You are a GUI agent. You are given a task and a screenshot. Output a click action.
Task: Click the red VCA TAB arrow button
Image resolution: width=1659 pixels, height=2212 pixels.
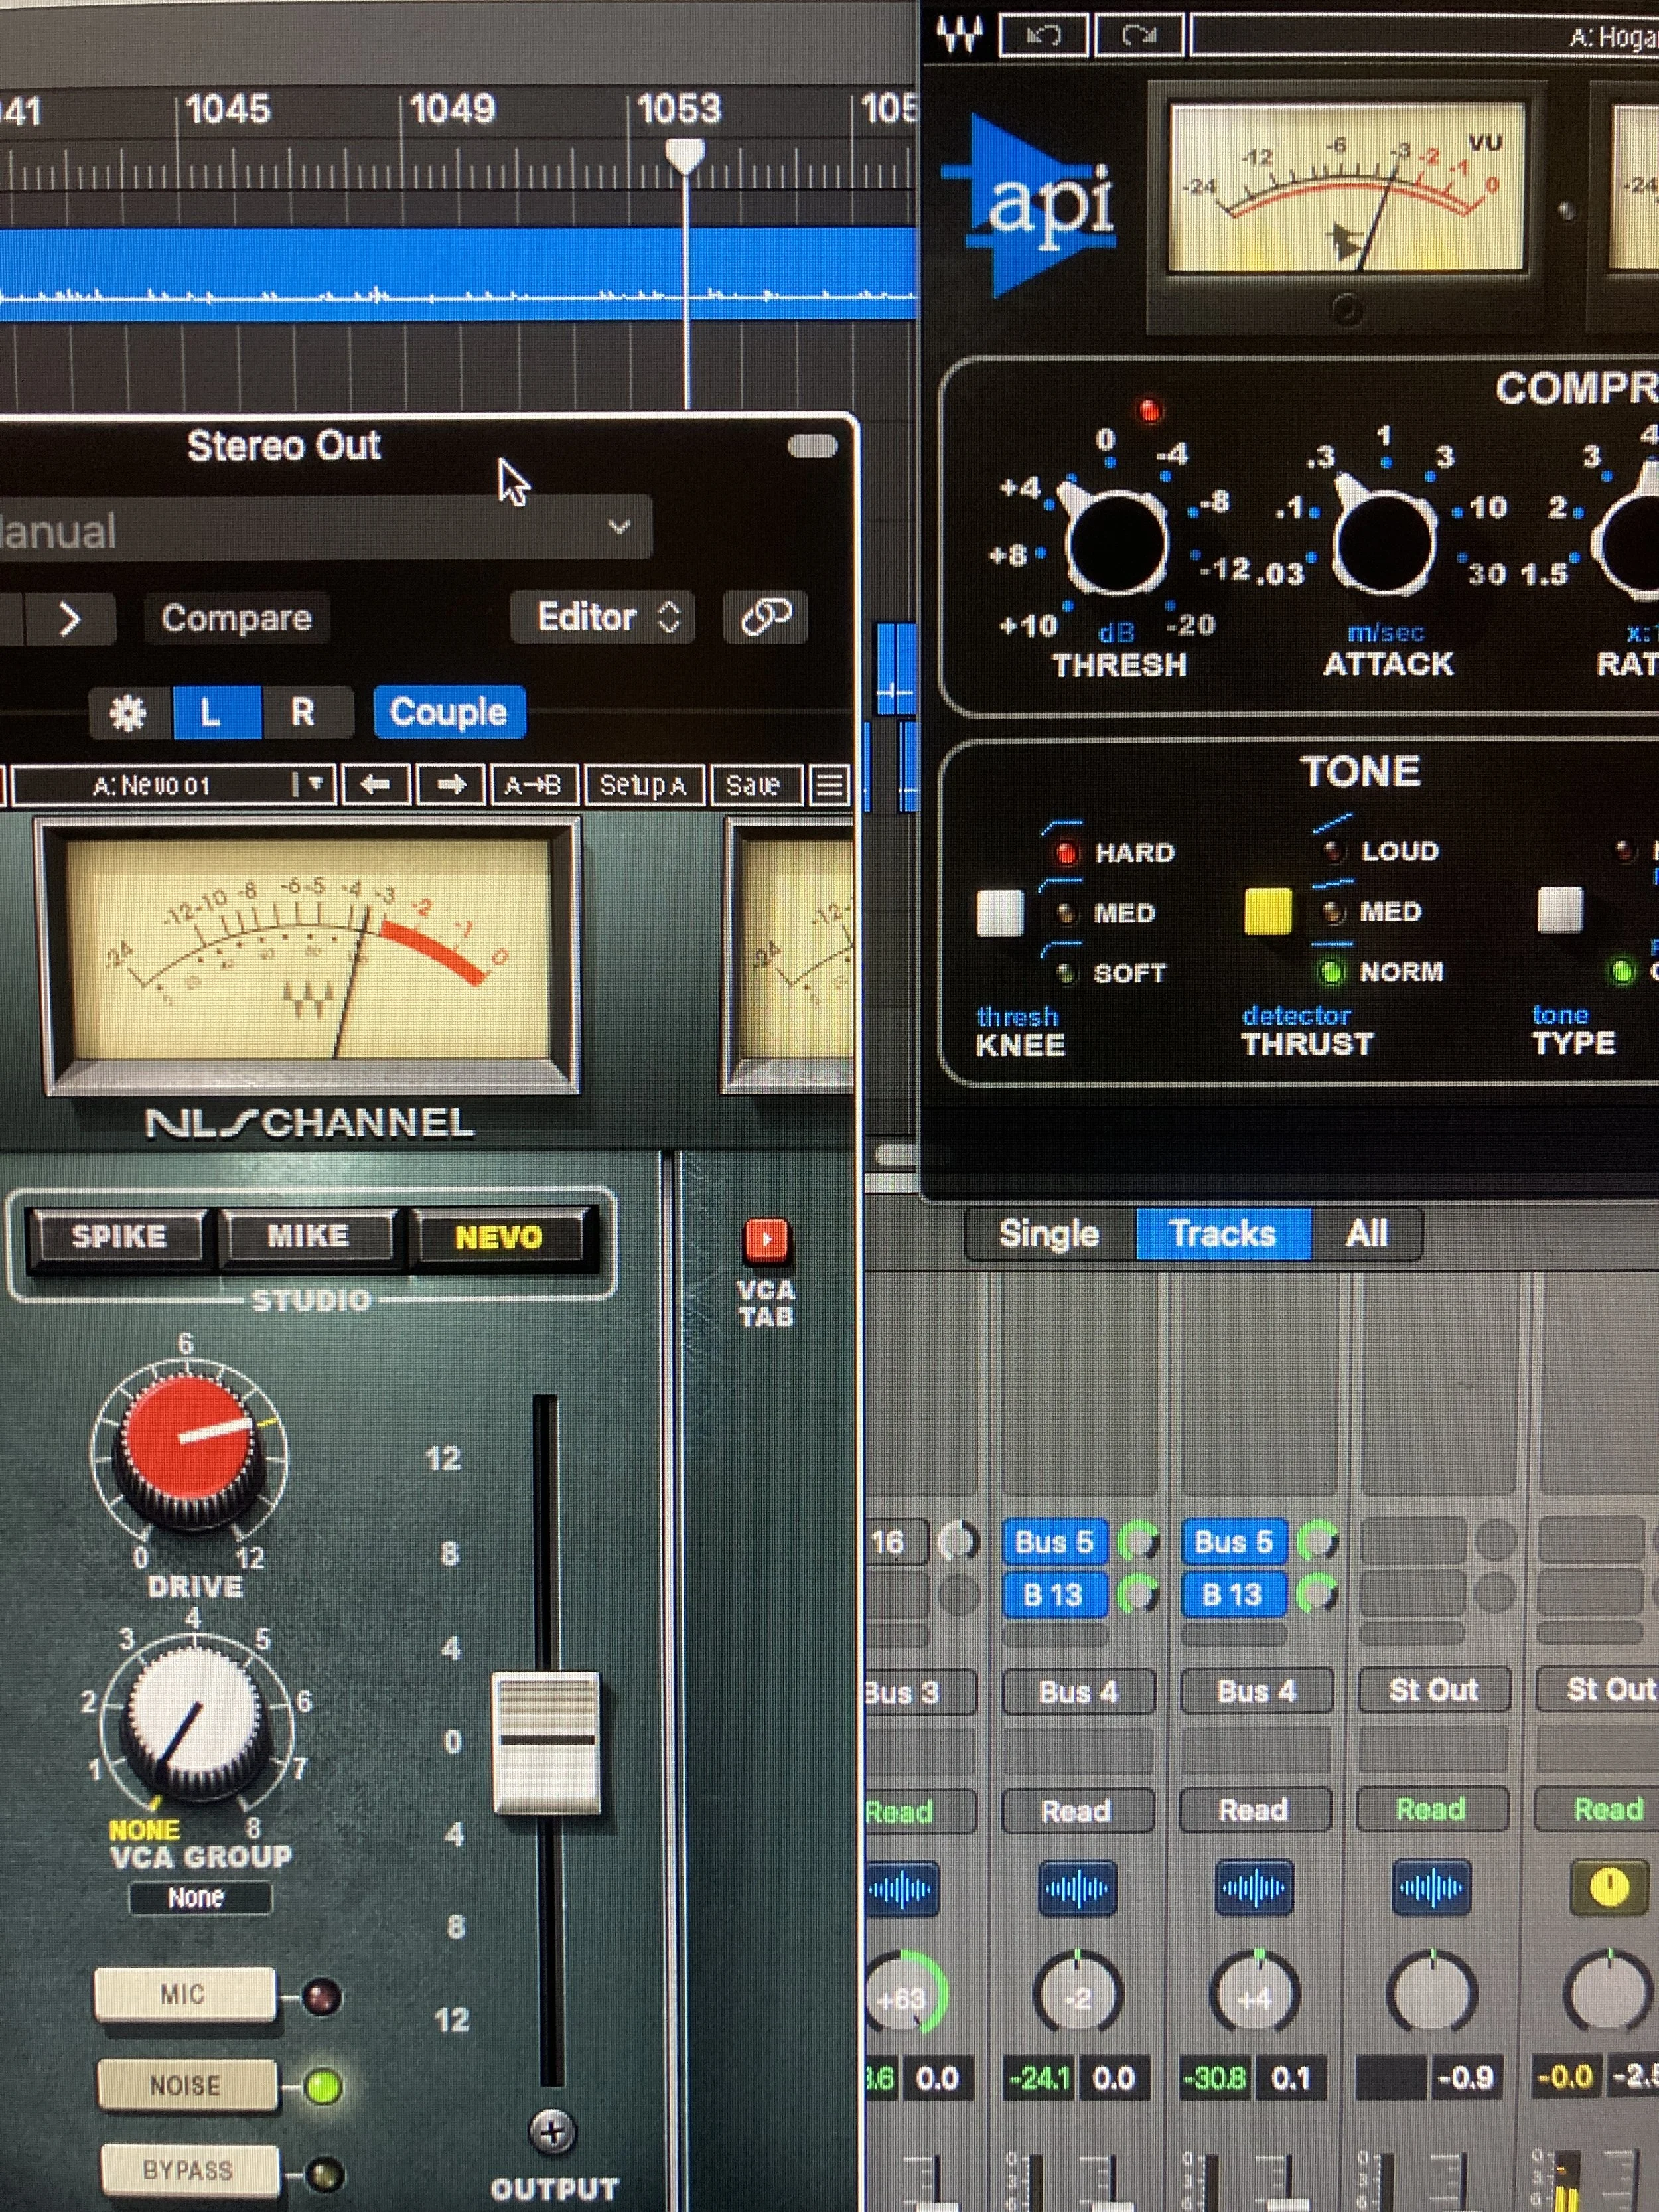(x=766, y=1241)
